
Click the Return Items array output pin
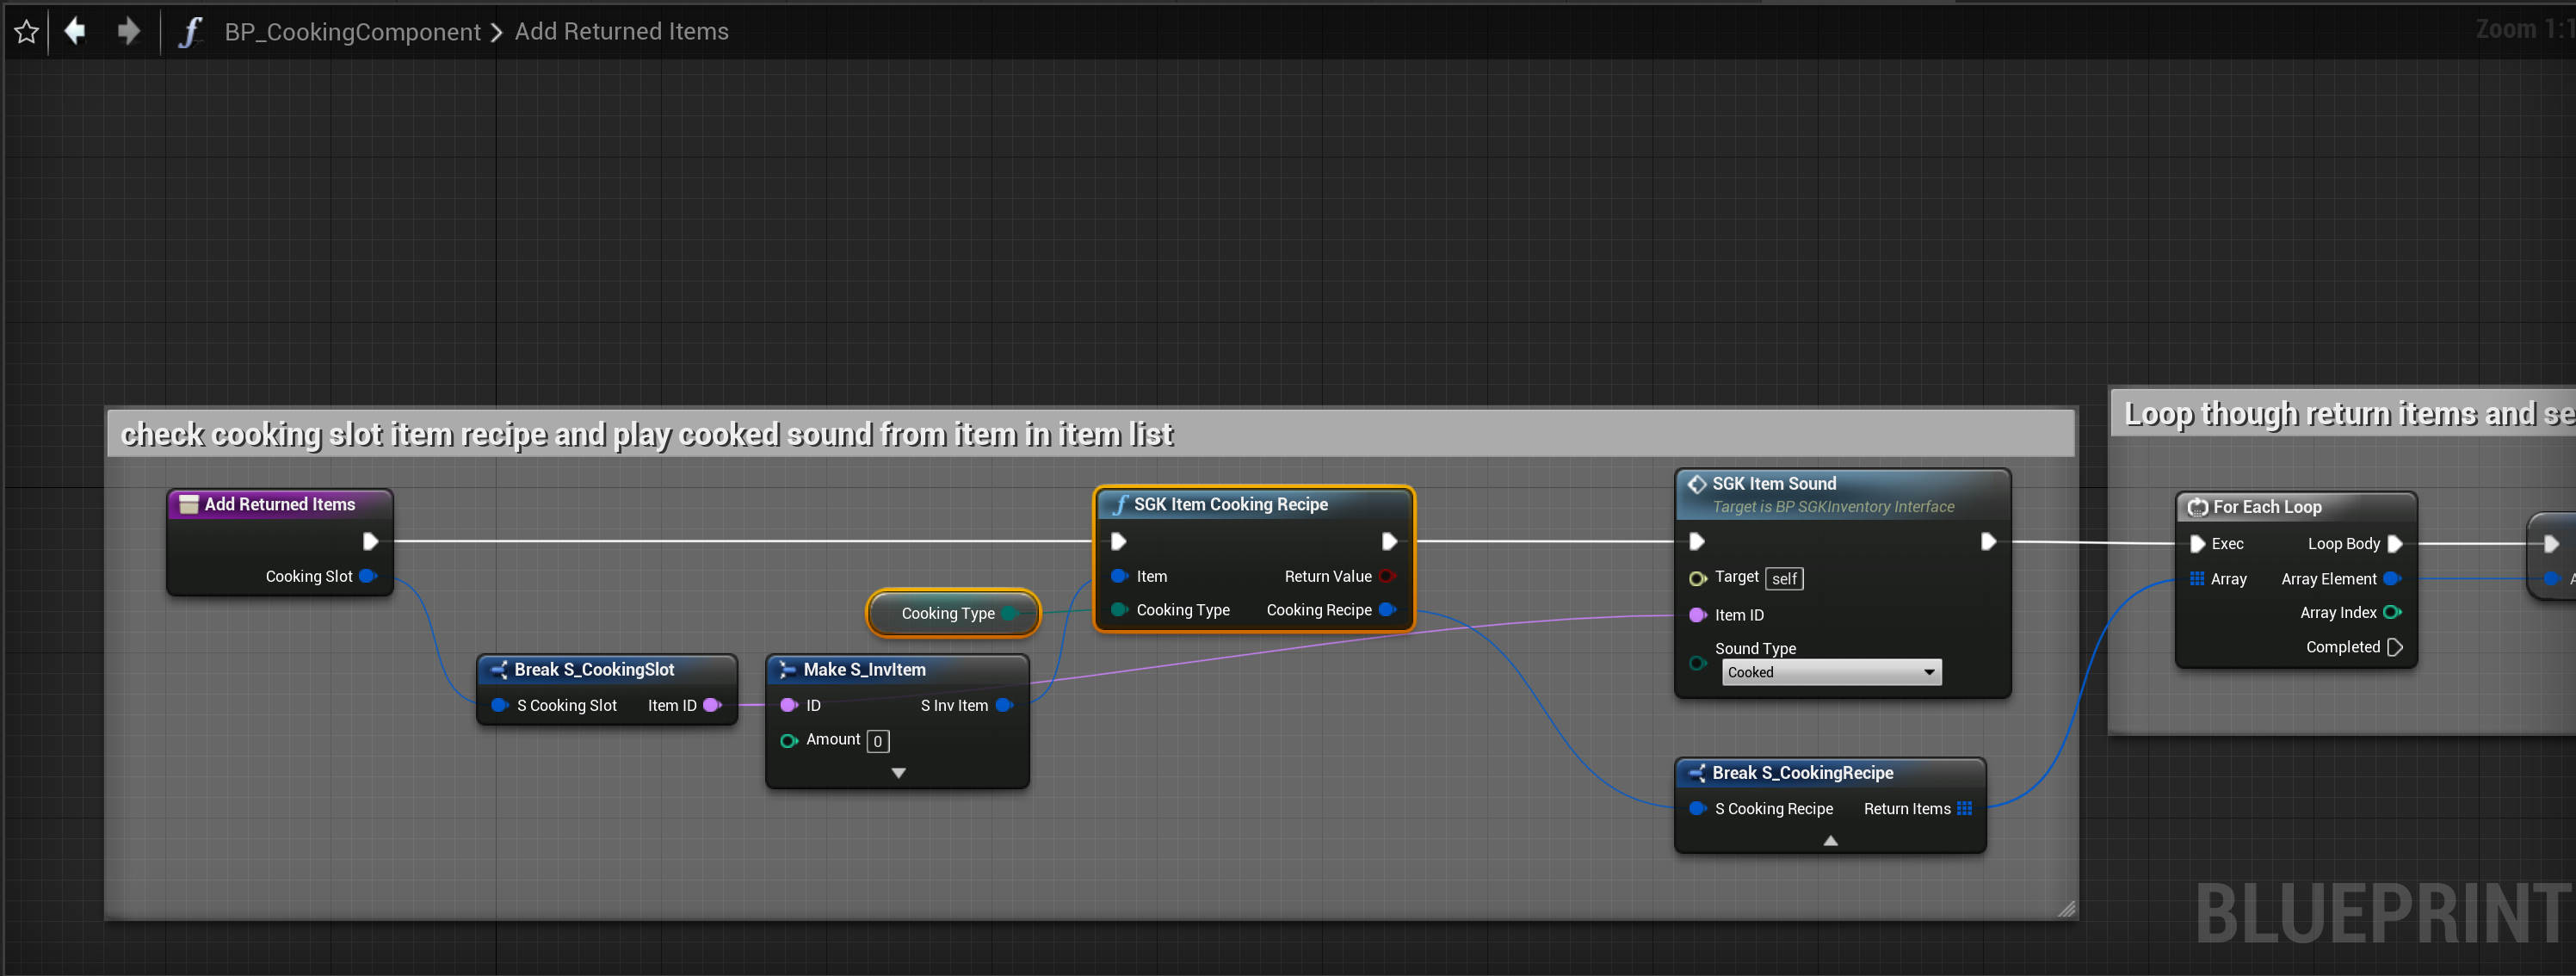[x=1965, y=808]
